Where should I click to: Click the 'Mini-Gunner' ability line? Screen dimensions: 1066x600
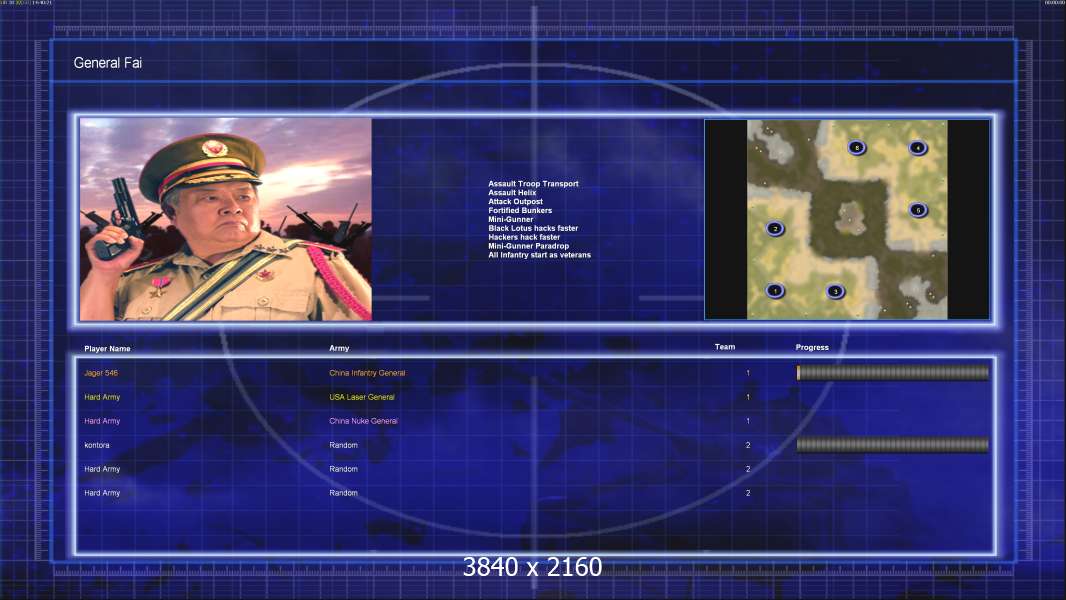(511, 219)
